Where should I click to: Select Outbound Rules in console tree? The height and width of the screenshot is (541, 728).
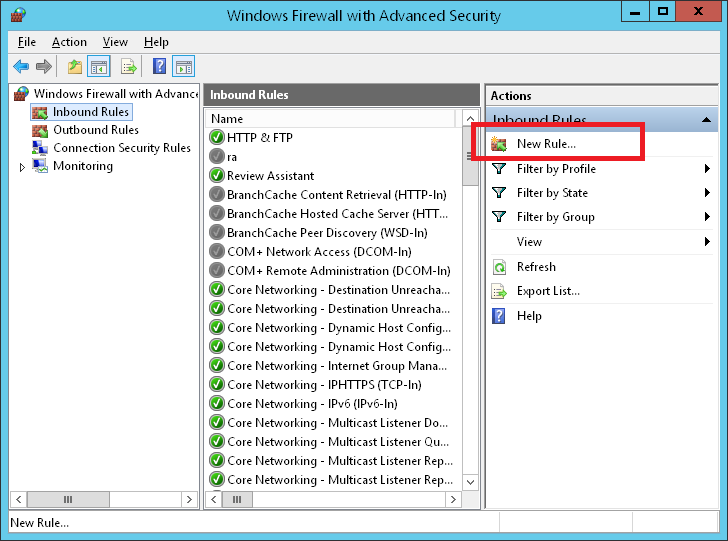coord(96,130)
